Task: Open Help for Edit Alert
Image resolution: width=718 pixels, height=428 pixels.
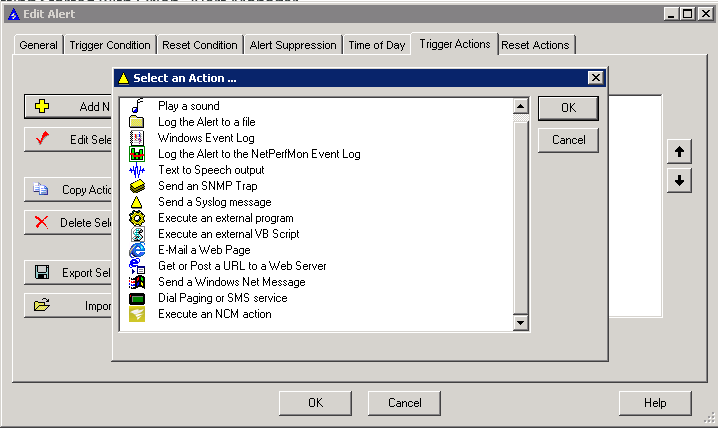Action: [655, 403]
